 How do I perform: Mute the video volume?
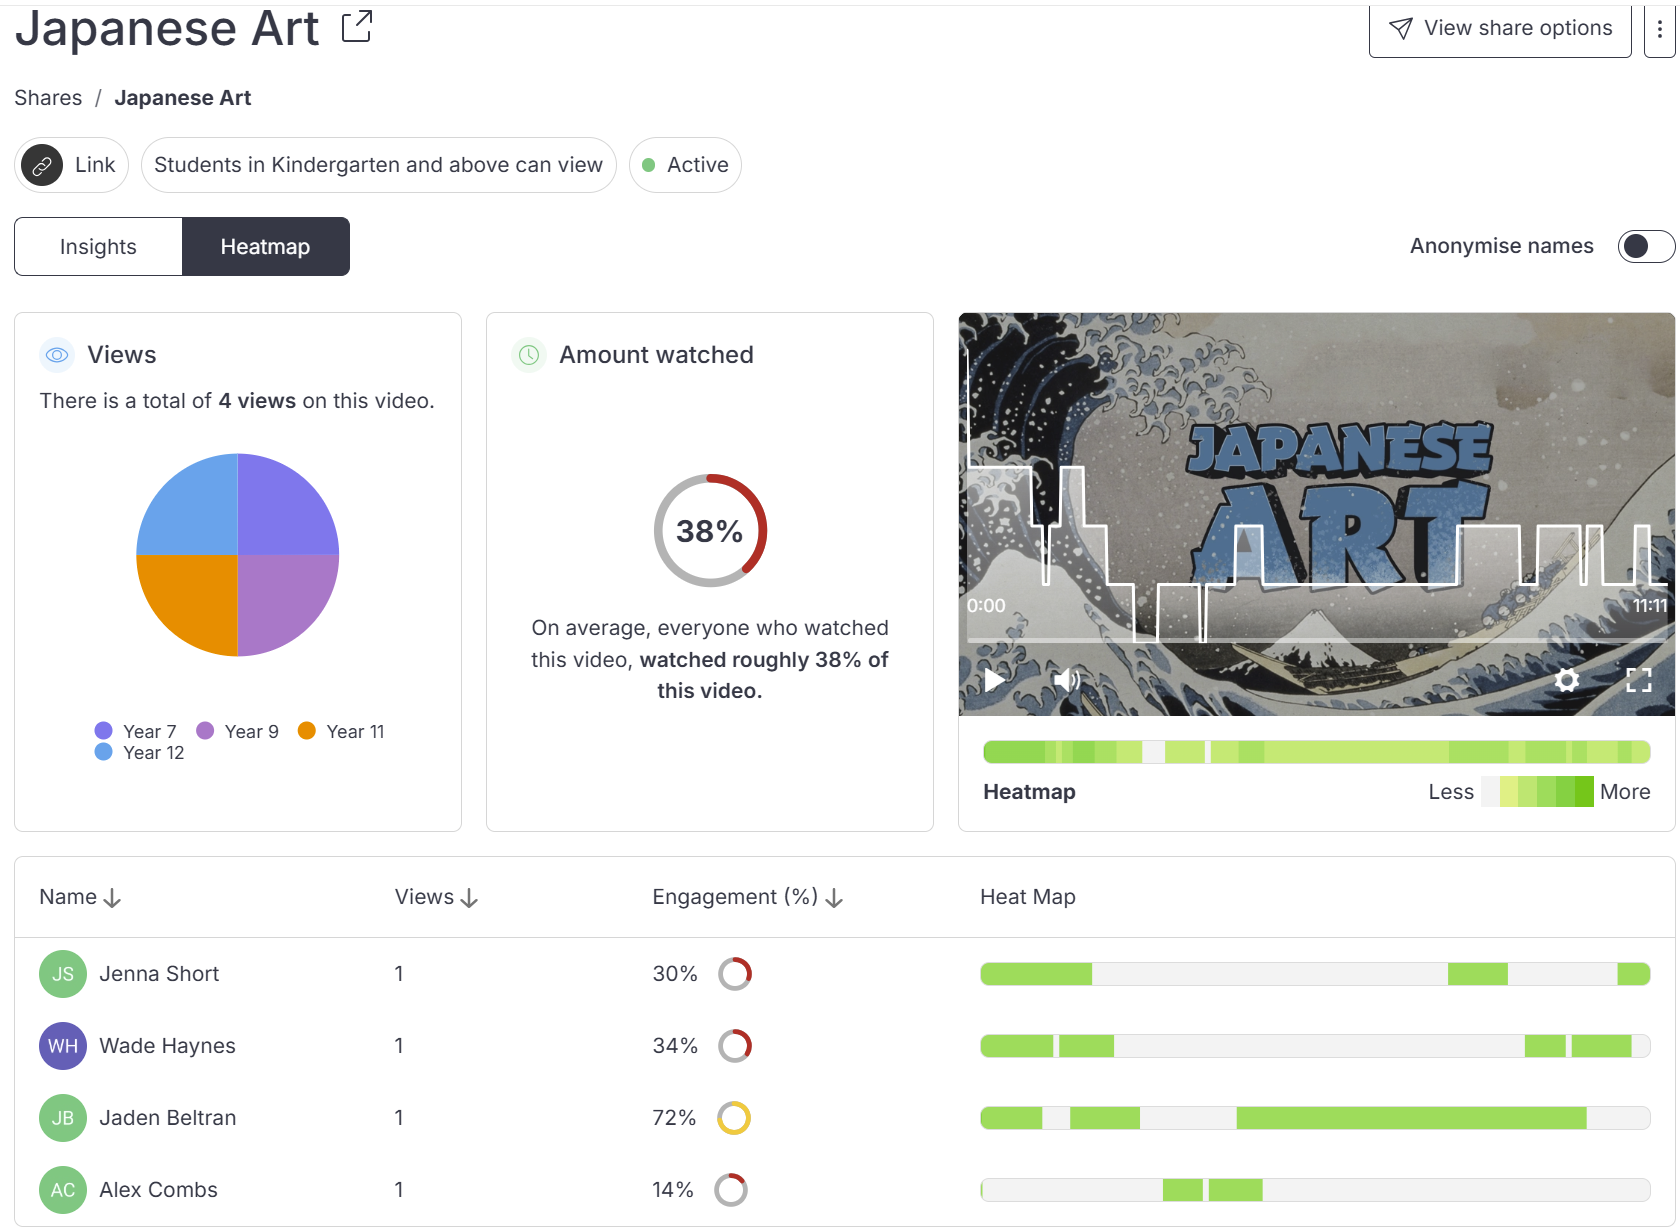click(1066, 680)
